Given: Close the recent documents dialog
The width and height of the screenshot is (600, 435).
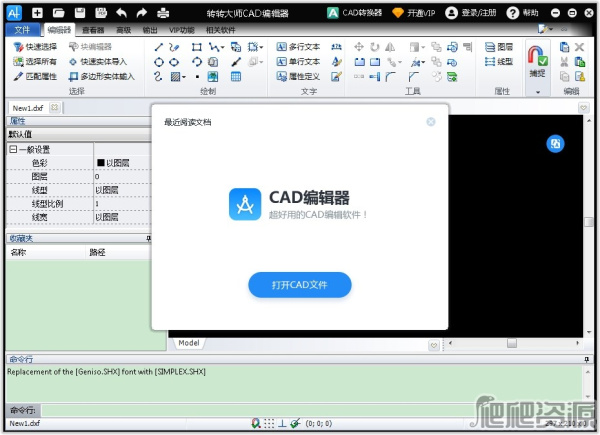Looking at the screenshot, I should point(431,122).
